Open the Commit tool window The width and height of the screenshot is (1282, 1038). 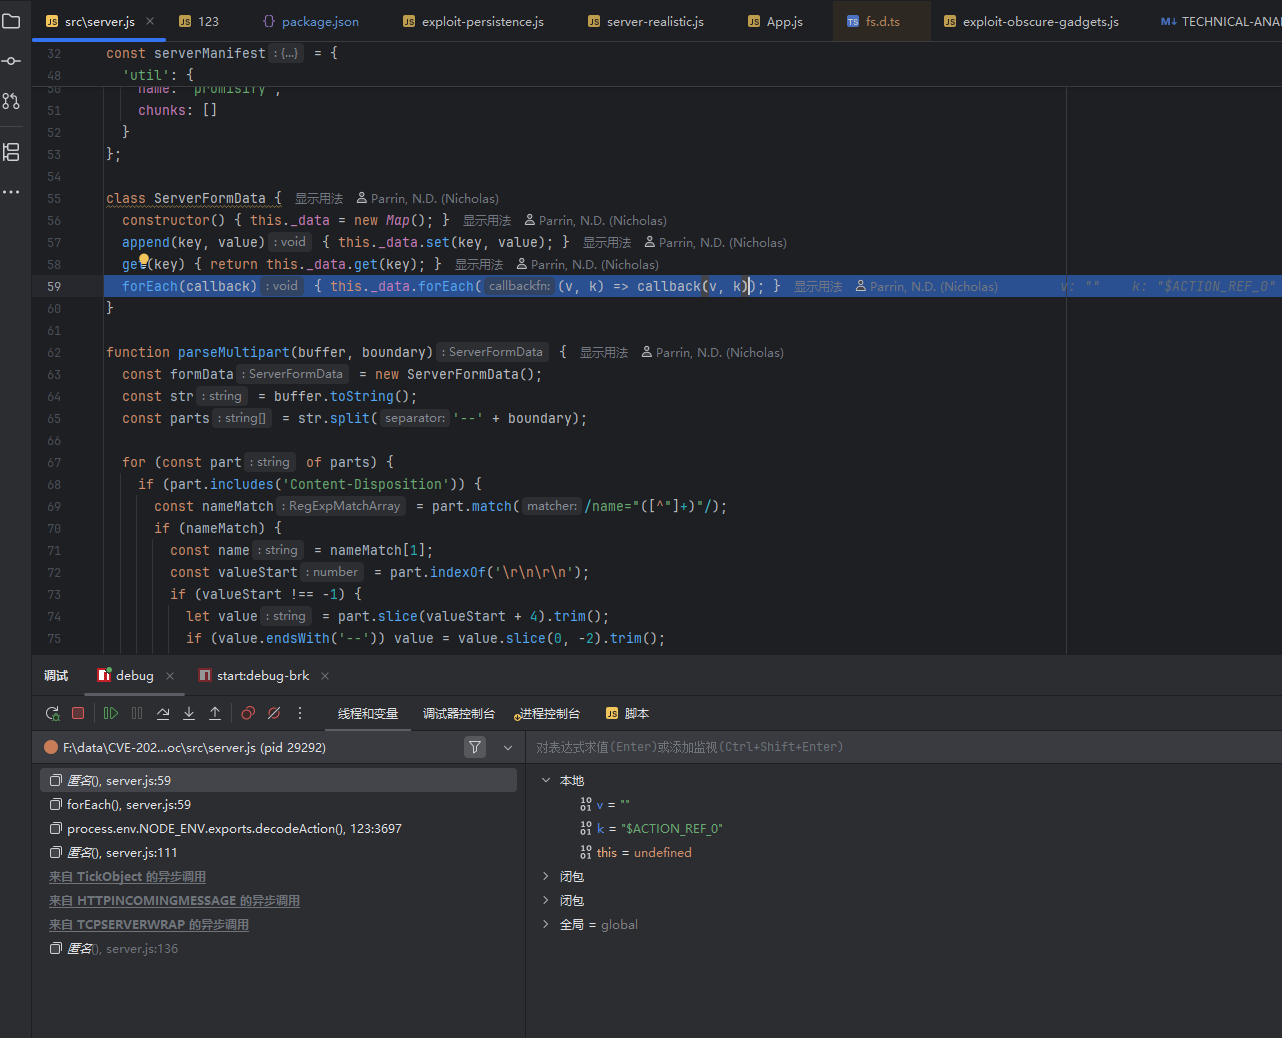[11, 61]
